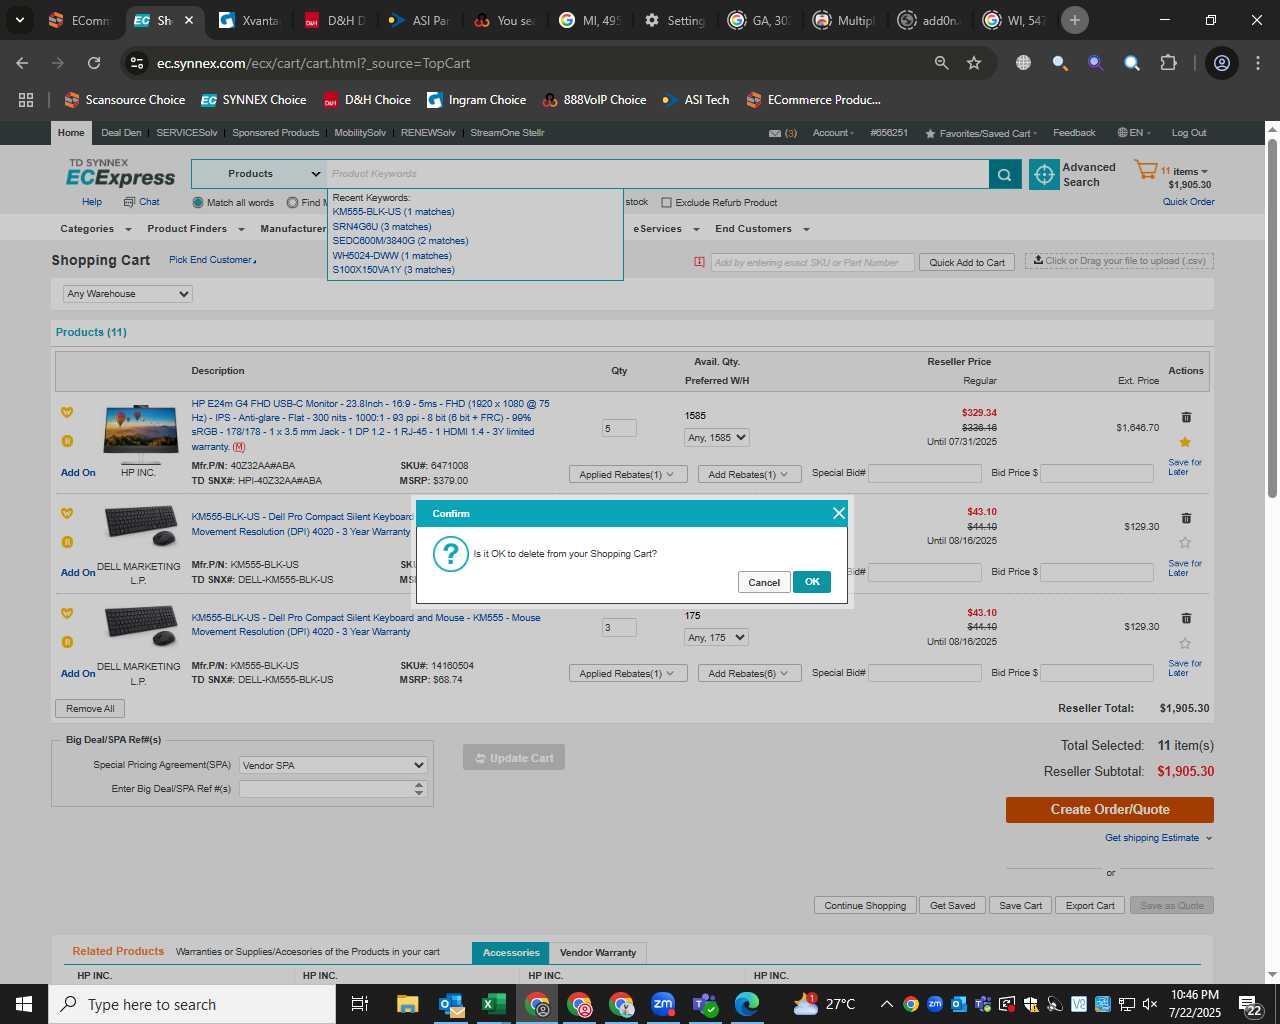Open the Products search category dropdown
This screenshot has width=1280, height=1024.
(259, 174)
